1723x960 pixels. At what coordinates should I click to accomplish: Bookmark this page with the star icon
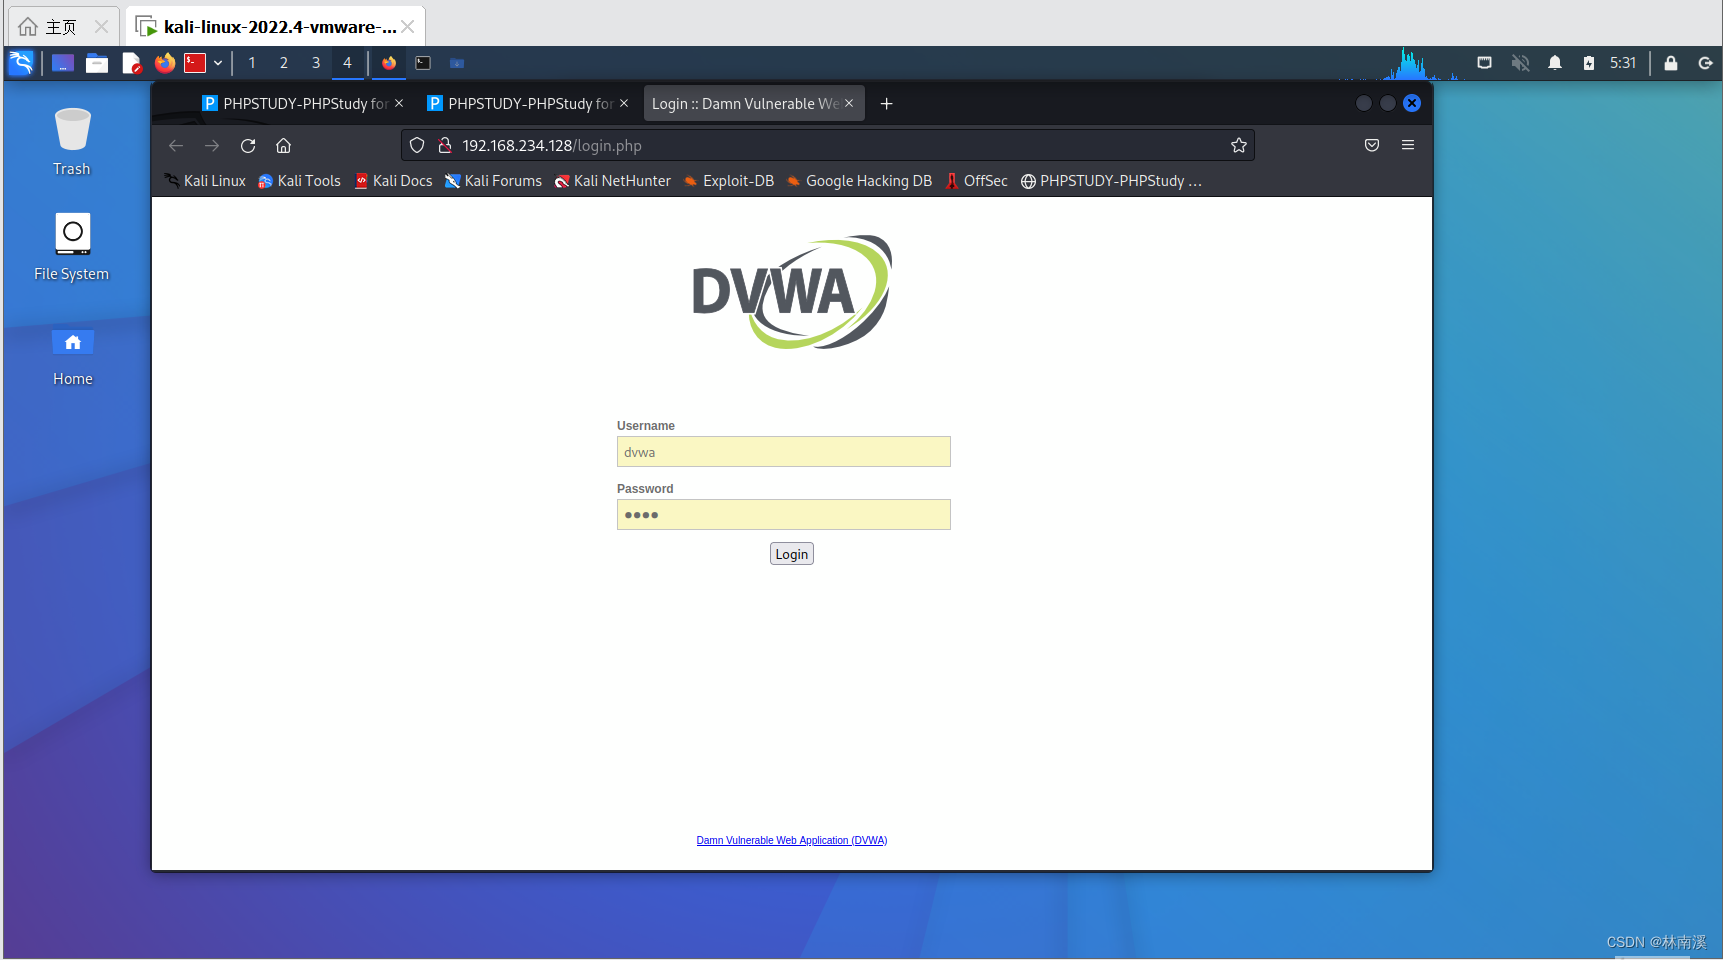point(1239,145)
